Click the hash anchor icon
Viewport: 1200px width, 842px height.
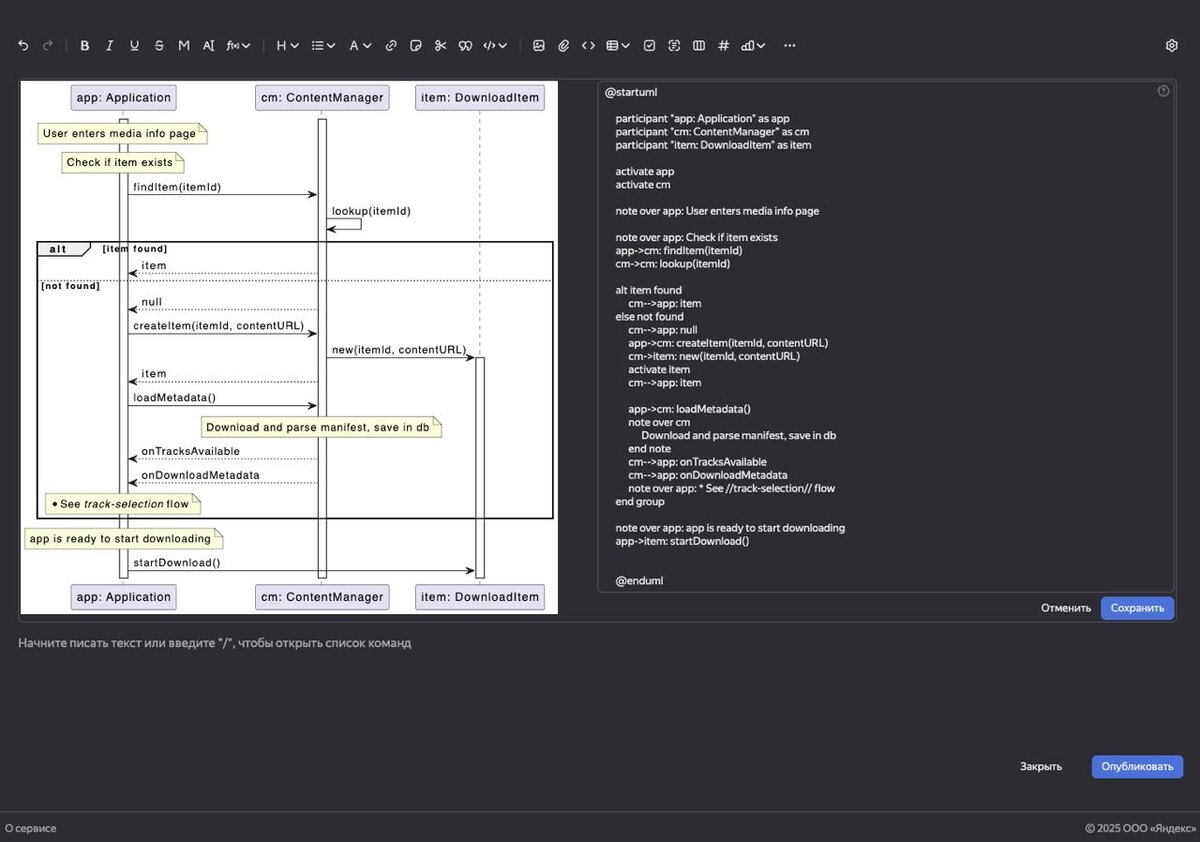point(724,45)
